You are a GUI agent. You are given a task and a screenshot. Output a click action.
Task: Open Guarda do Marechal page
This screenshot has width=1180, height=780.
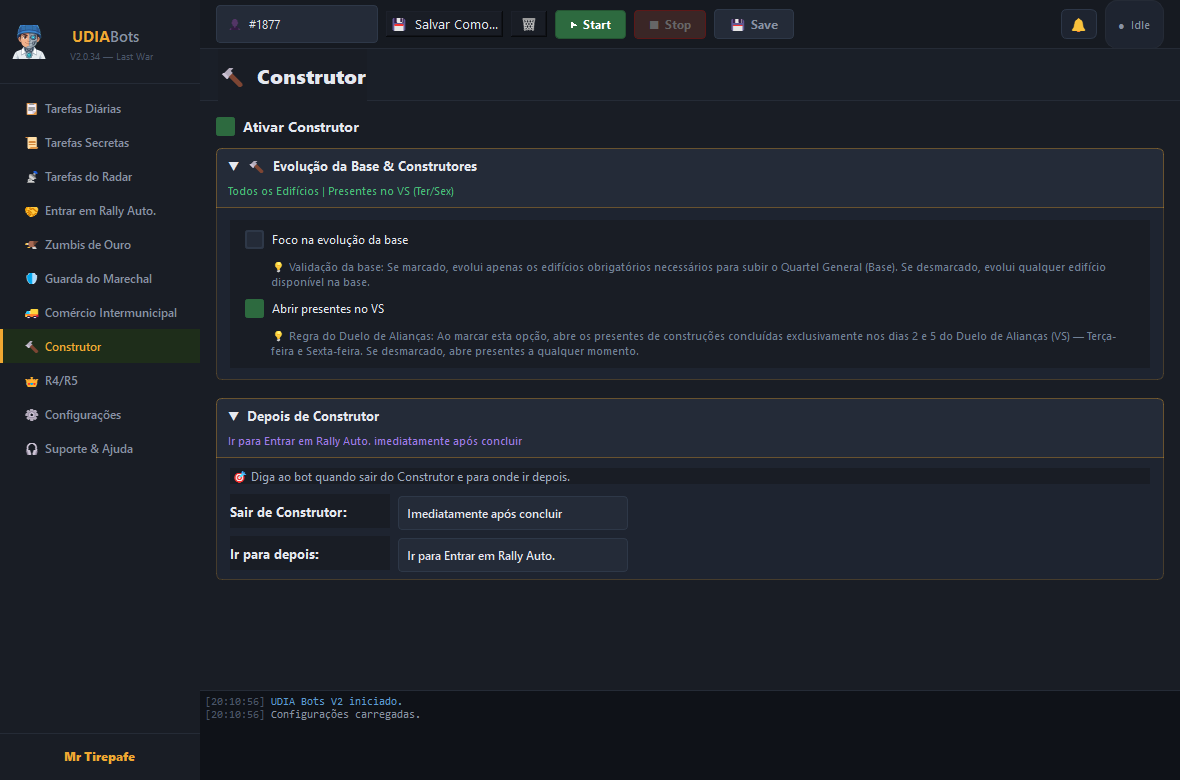pos(100,279)
